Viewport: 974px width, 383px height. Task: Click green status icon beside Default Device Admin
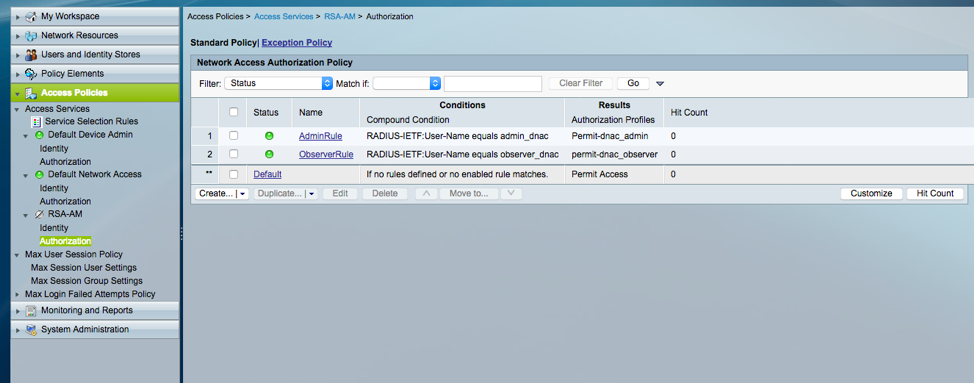point(39,135)
